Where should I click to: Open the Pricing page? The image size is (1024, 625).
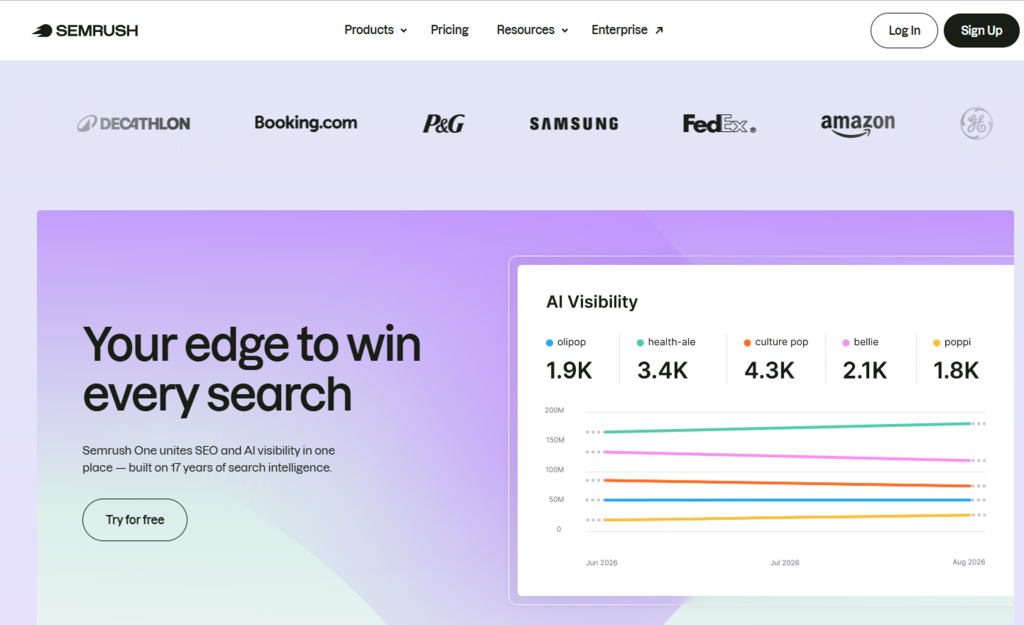(x=449, y=30)
